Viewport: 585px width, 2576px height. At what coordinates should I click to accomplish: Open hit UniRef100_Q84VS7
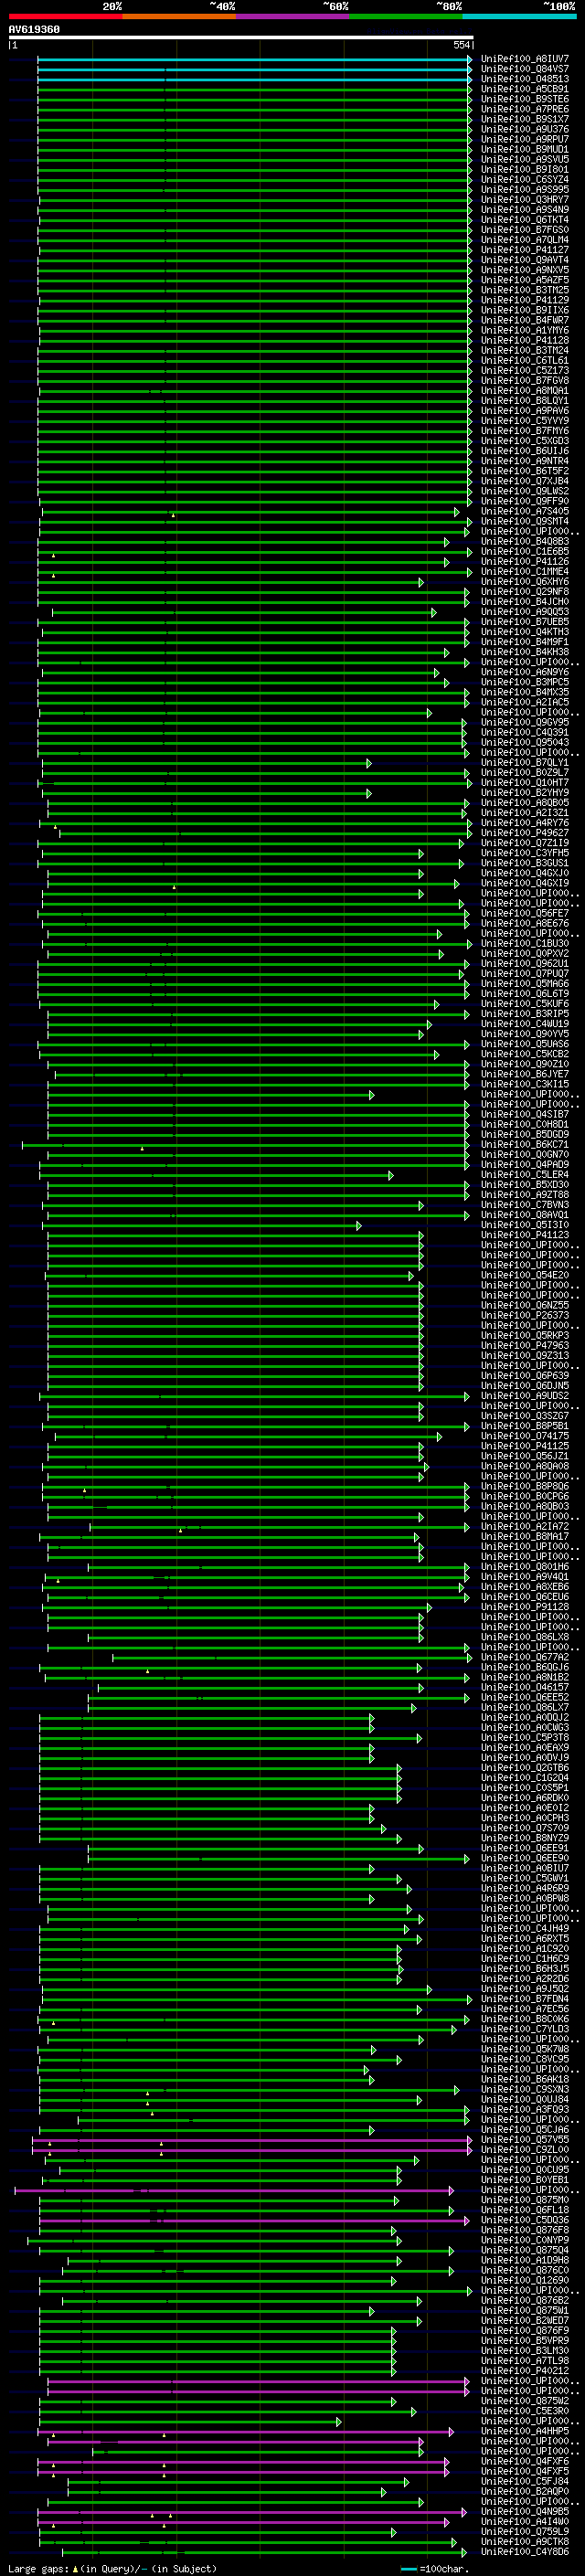pos(524,69)
